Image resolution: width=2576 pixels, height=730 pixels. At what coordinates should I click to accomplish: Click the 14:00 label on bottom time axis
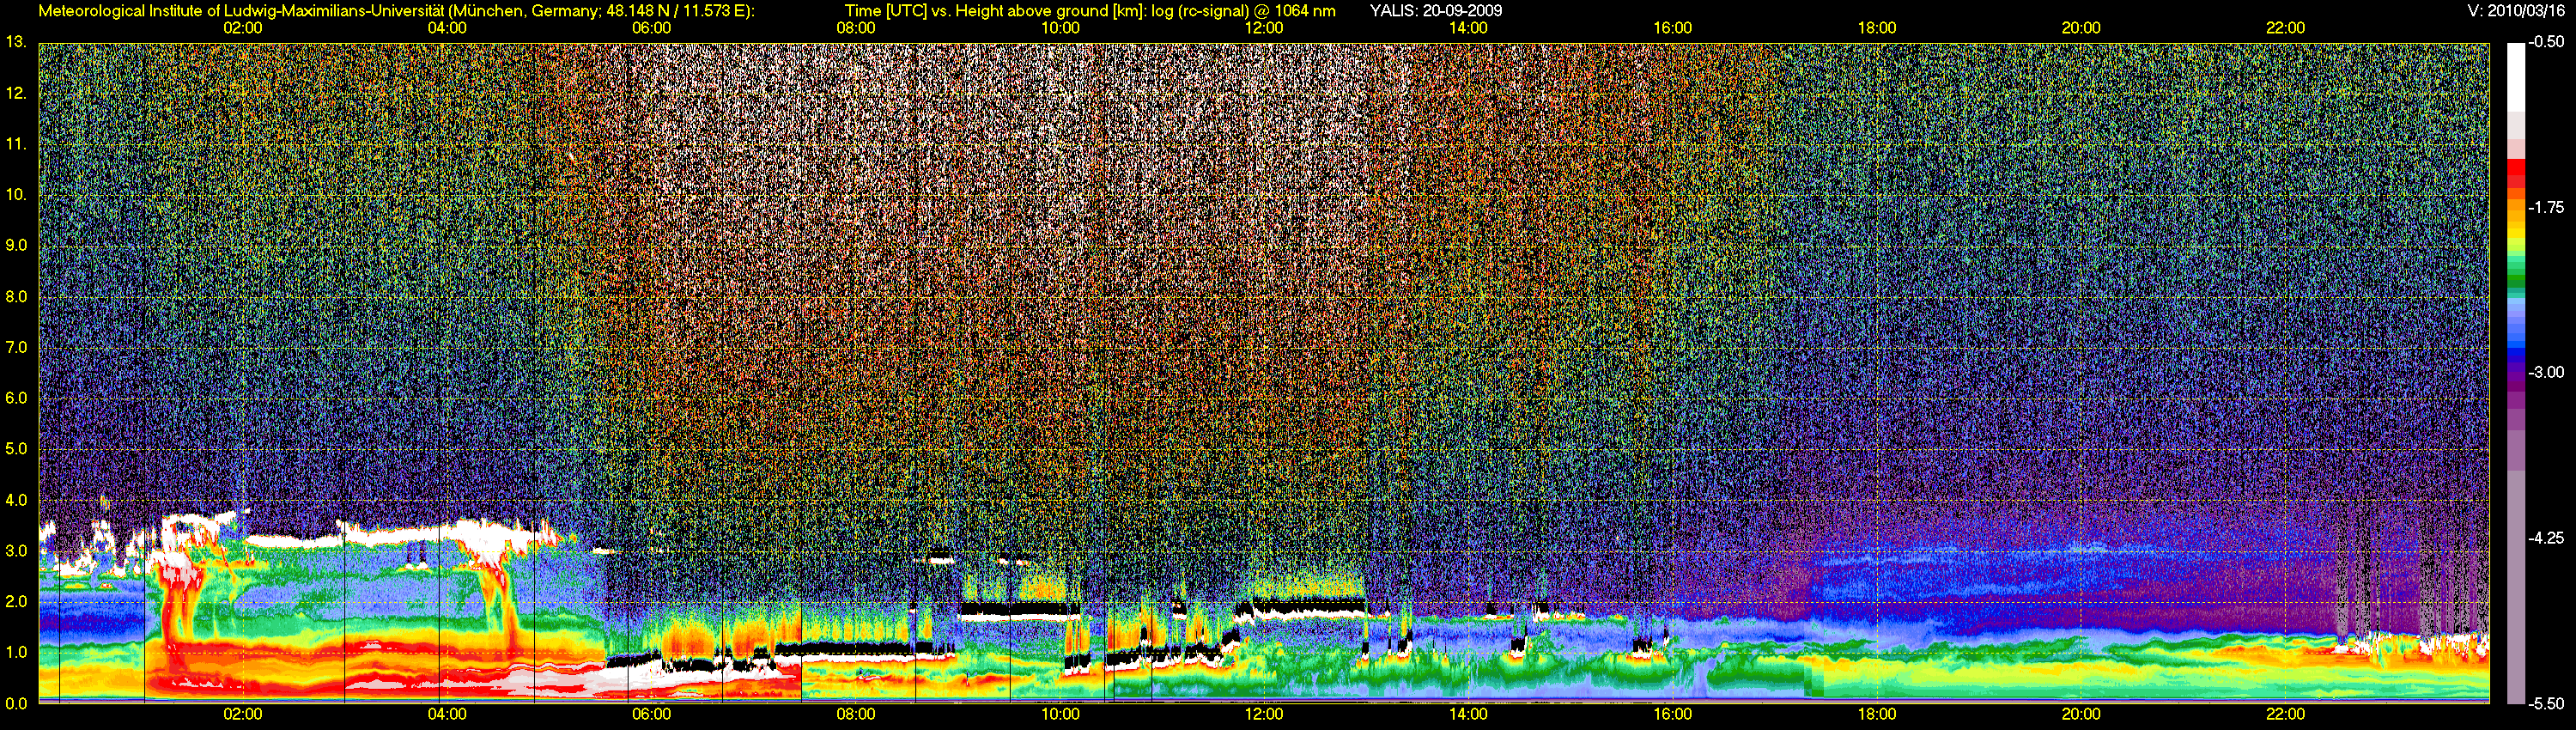1468,714
